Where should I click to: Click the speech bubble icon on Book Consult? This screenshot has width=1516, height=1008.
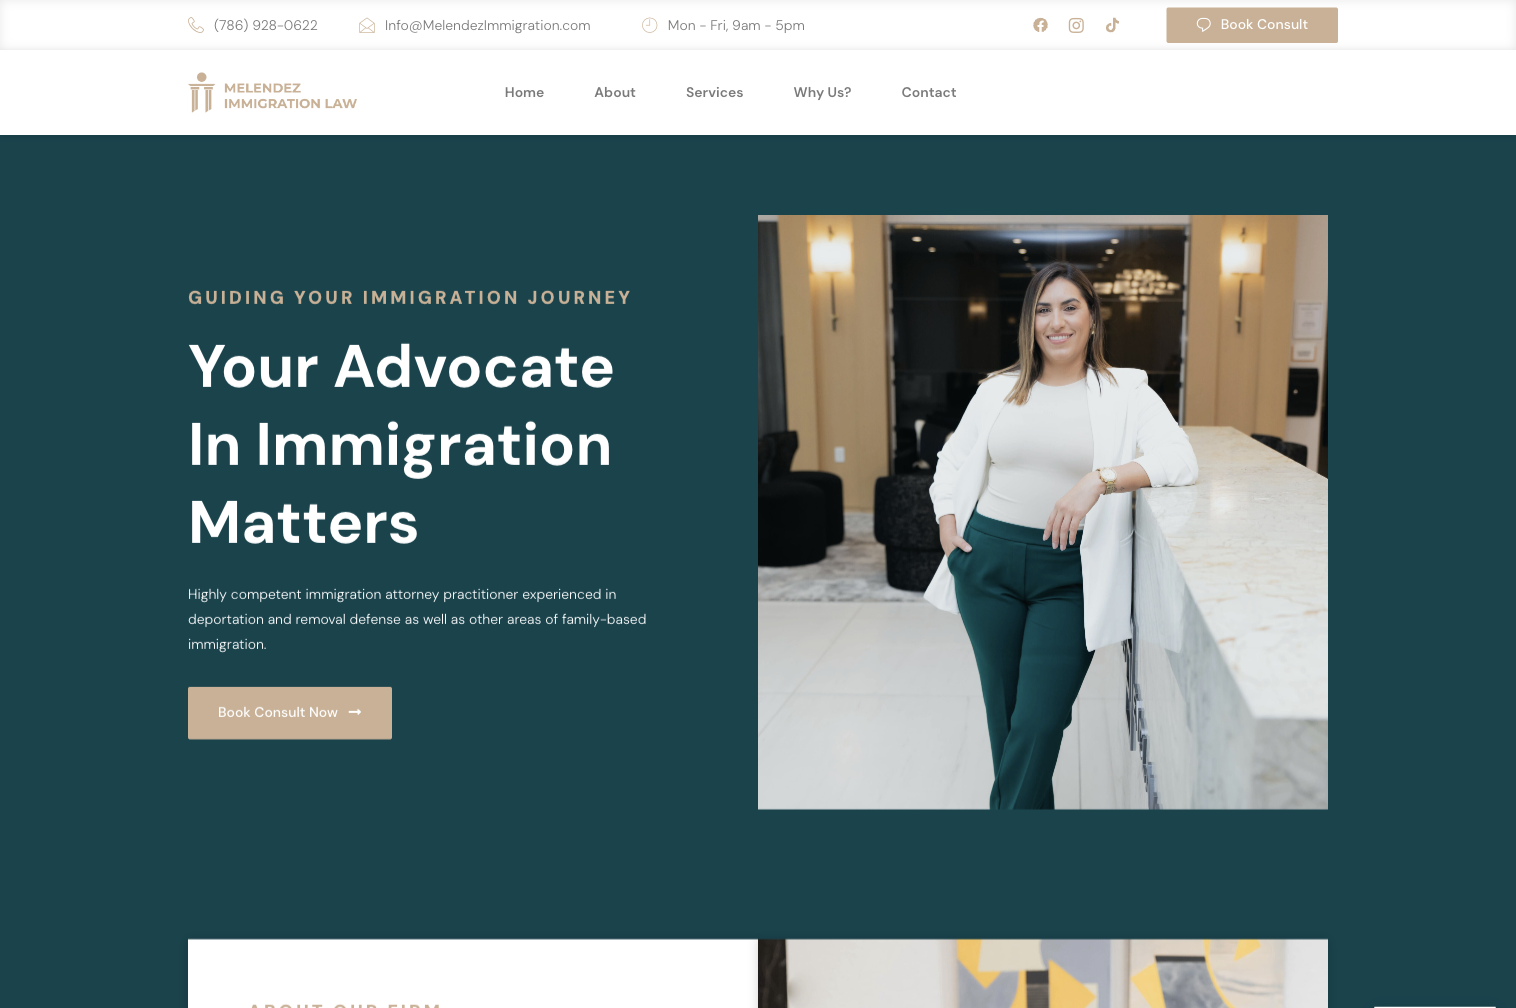click(x=1204, y=25)
